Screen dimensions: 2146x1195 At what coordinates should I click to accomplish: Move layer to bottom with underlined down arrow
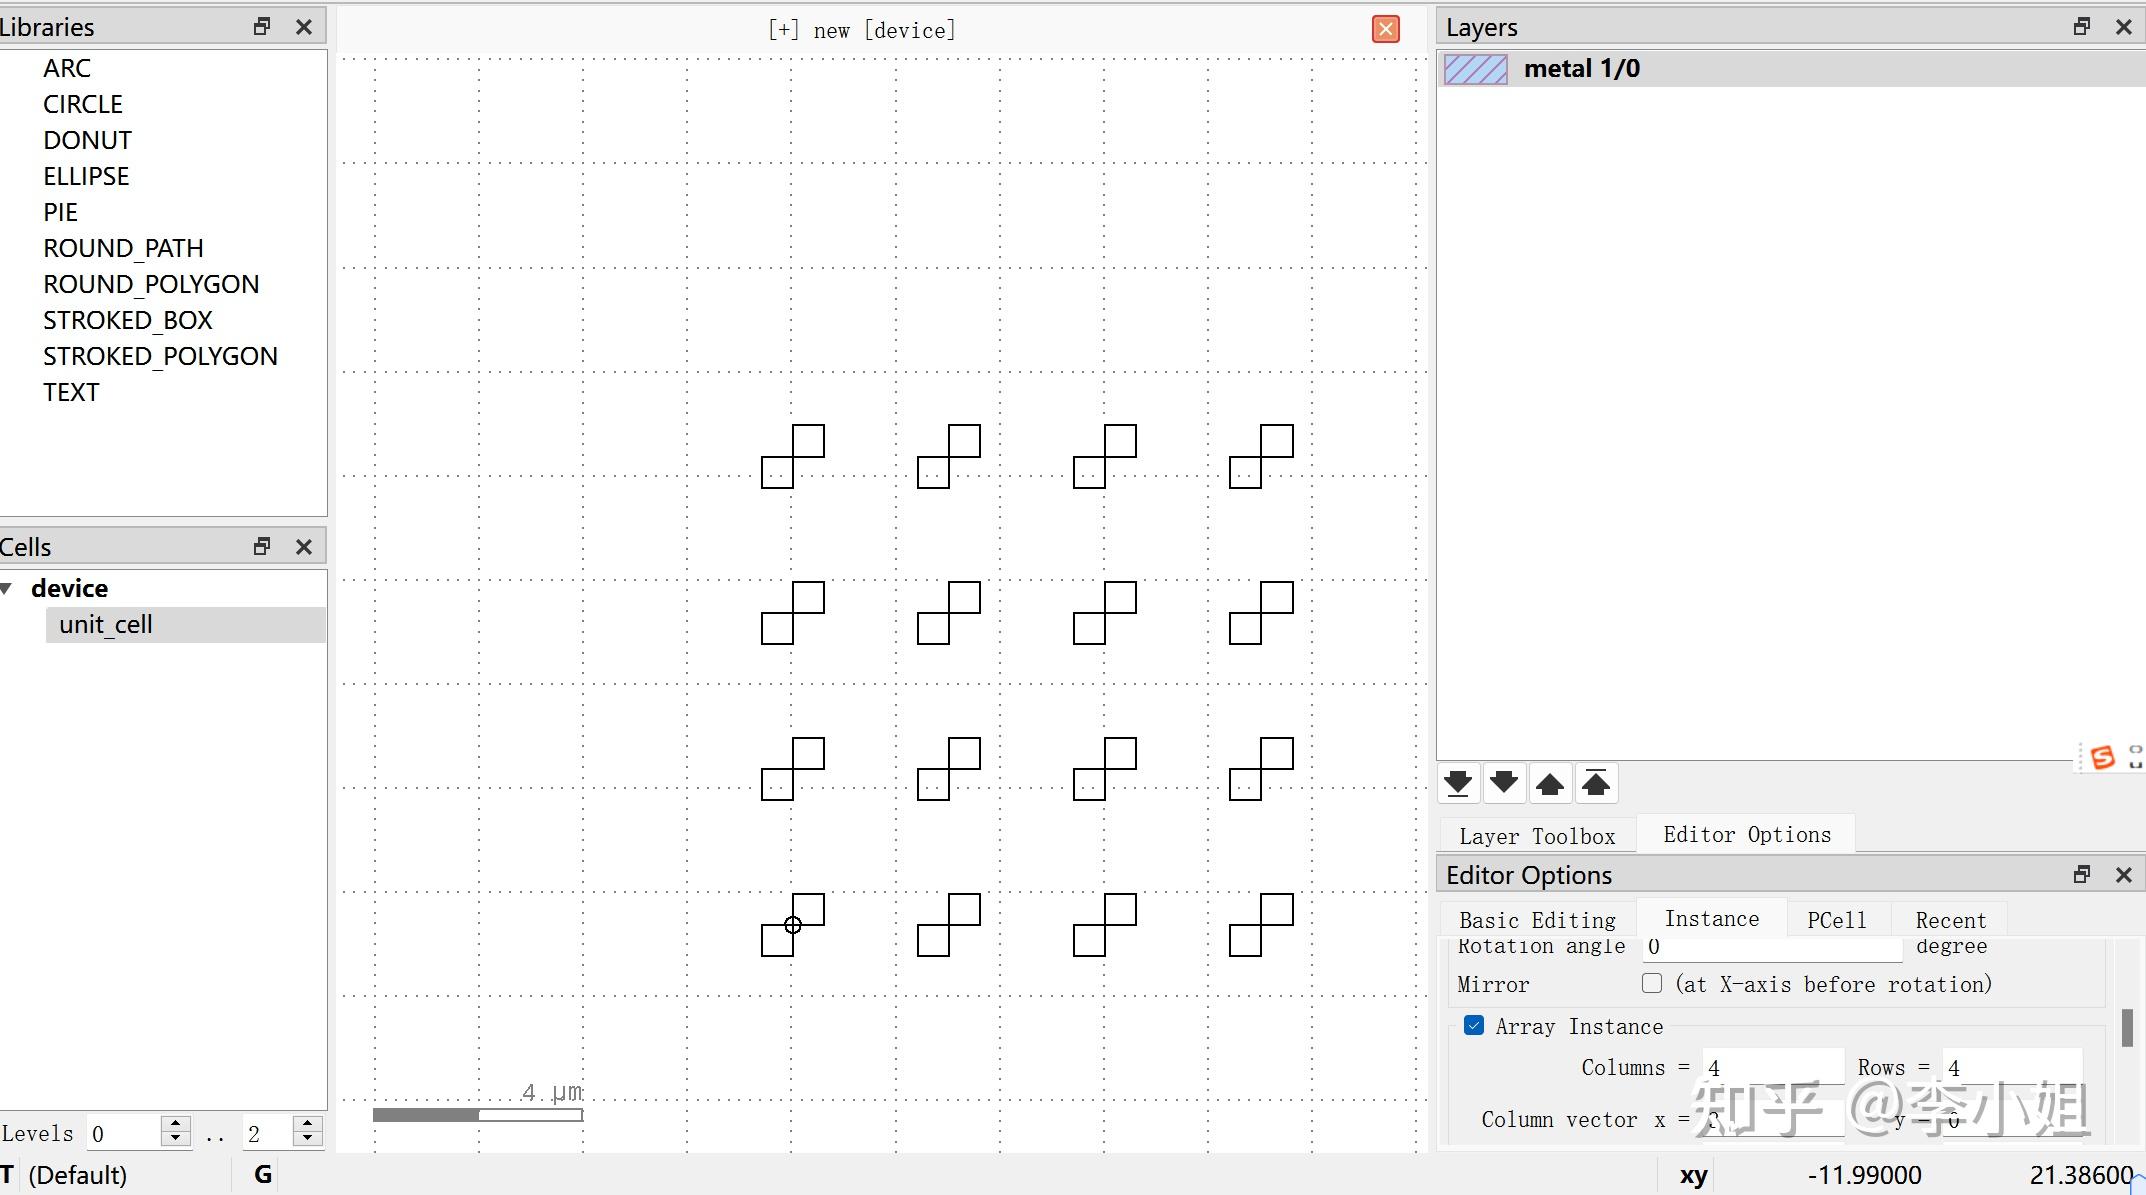1458,783
